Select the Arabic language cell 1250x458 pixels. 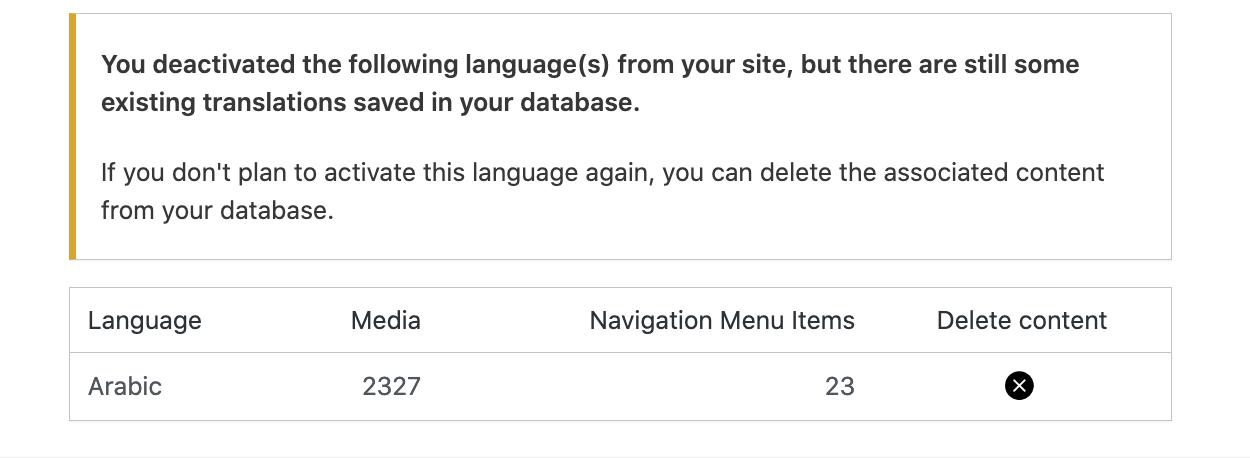[x=125, y=386]
